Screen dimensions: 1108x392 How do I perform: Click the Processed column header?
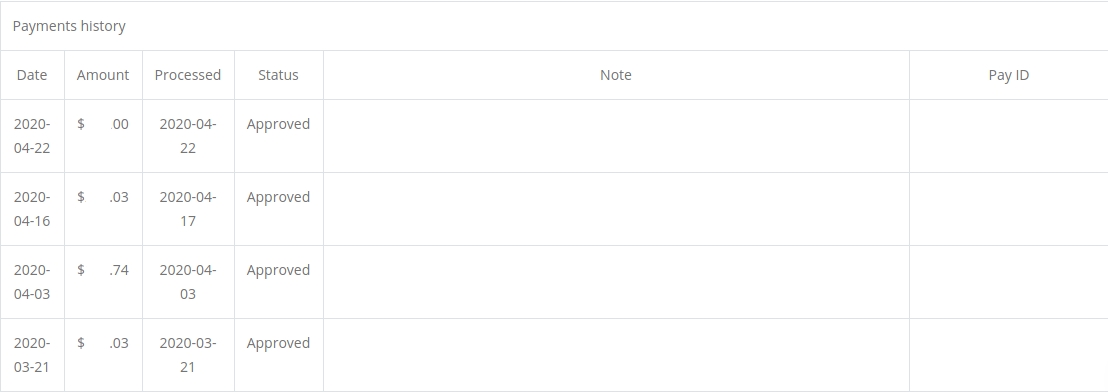click(x=188, y=75)
